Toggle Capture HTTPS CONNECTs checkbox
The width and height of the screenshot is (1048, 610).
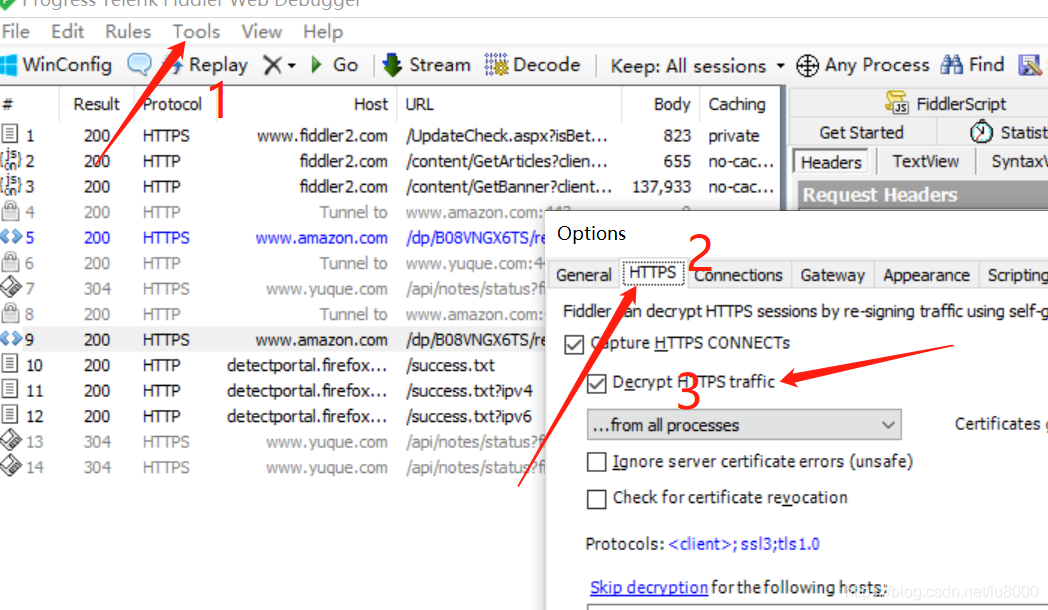point(573,344)
